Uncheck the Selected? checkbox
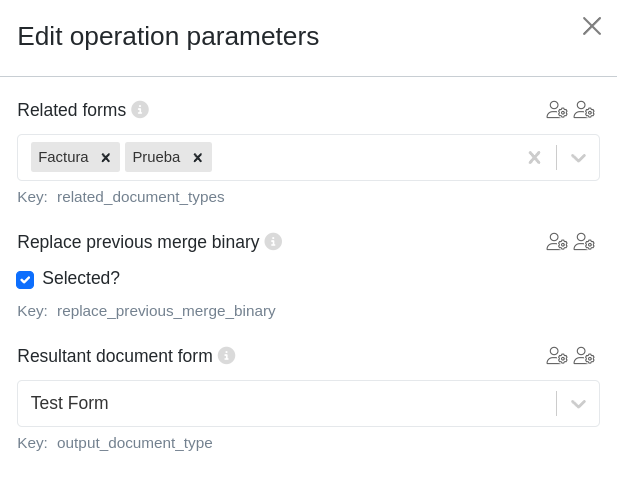Viewport: 617px width, 489px height. click(25, 280)
